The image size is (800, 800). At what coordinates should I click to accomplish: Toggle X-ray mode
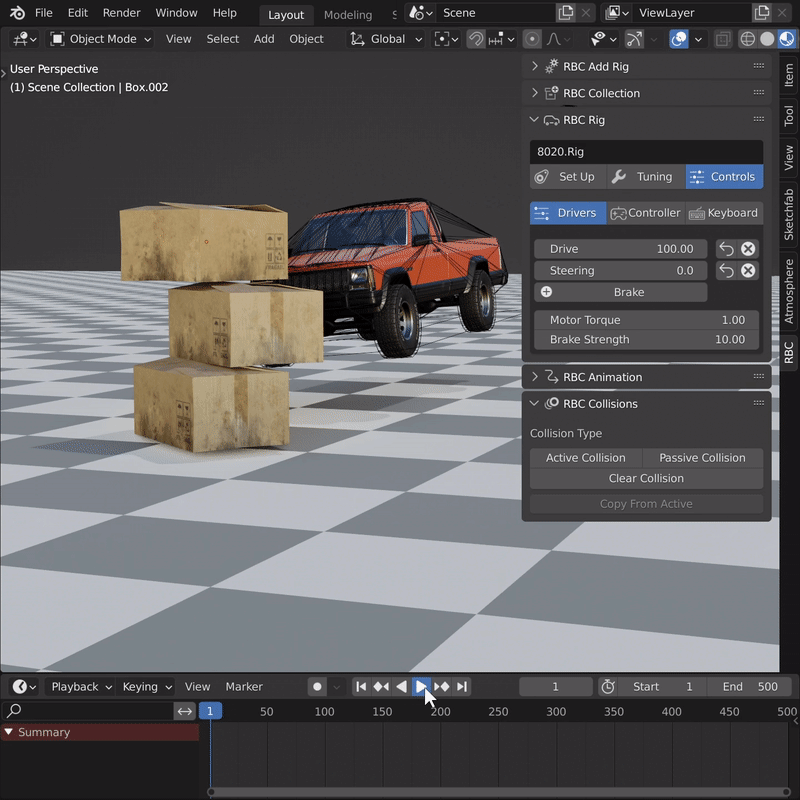[x=722, y=39]
